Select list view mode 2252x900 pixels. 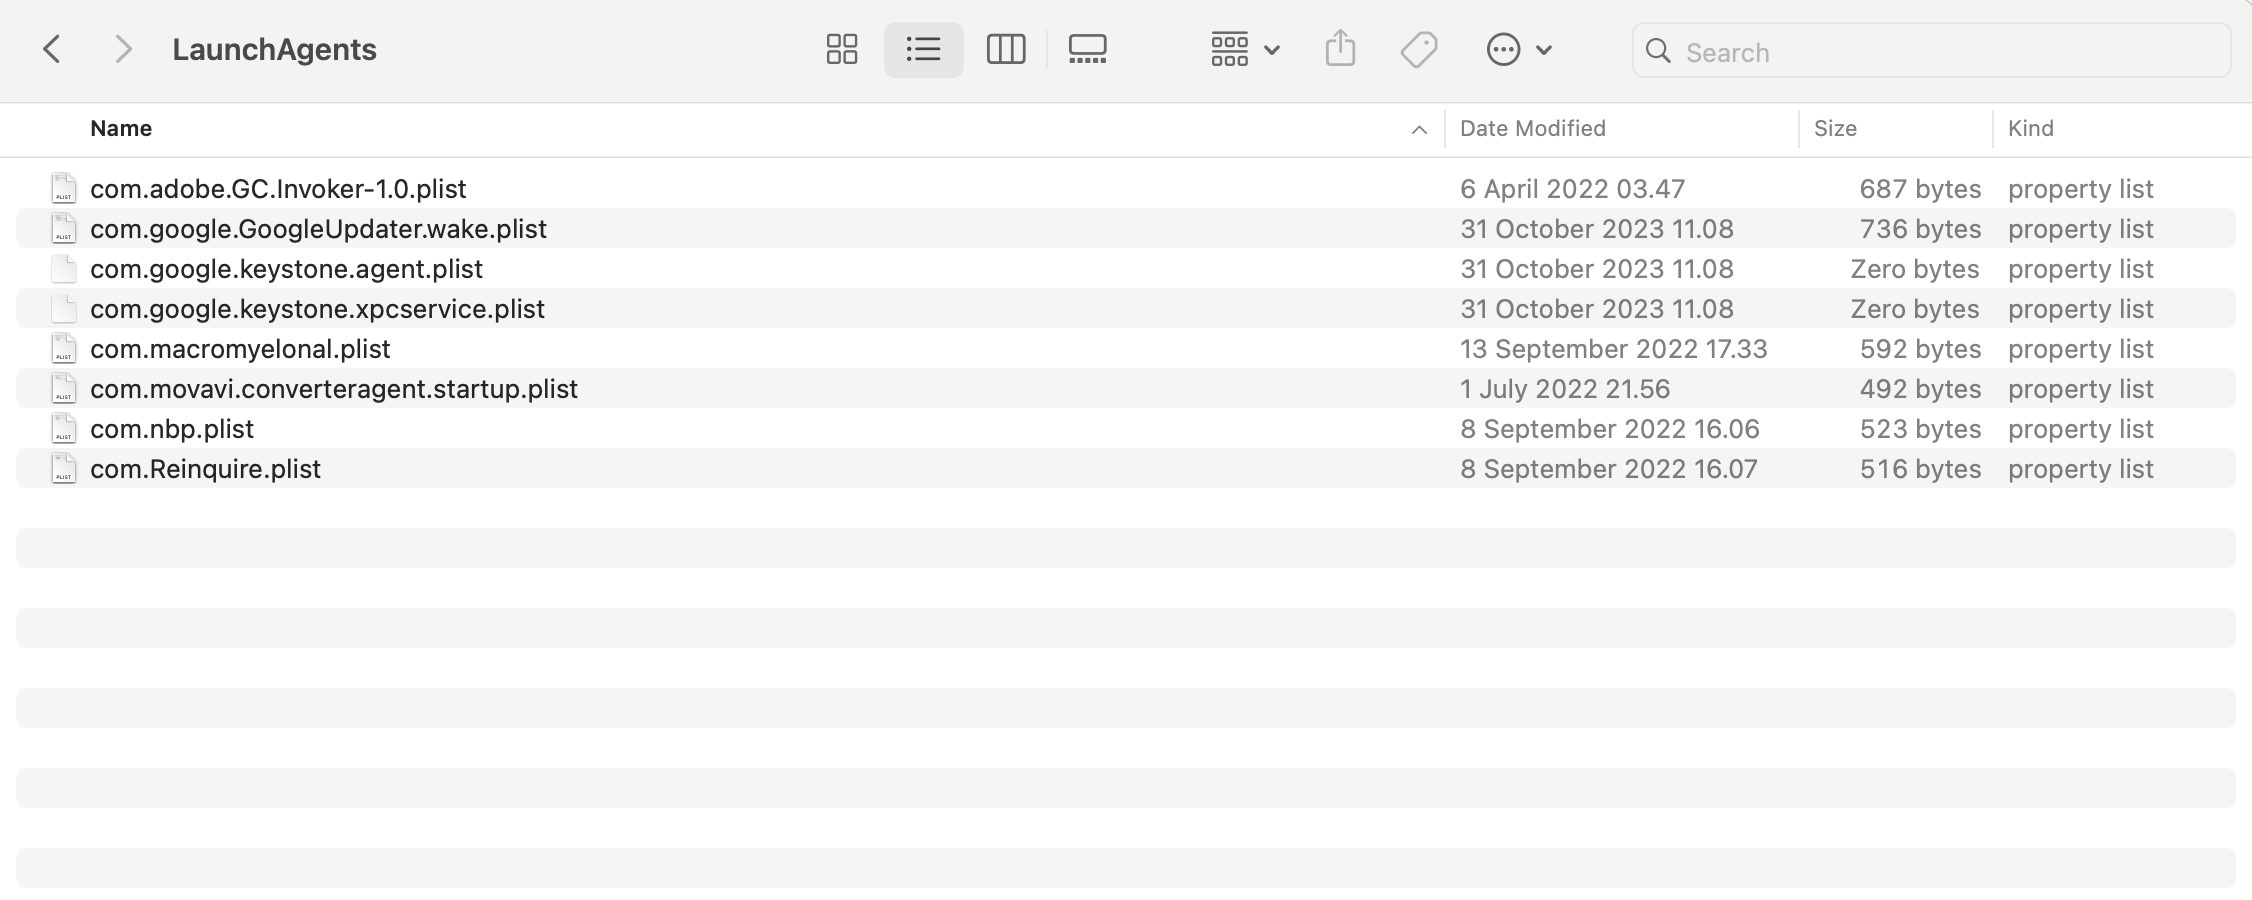(923, 49)
